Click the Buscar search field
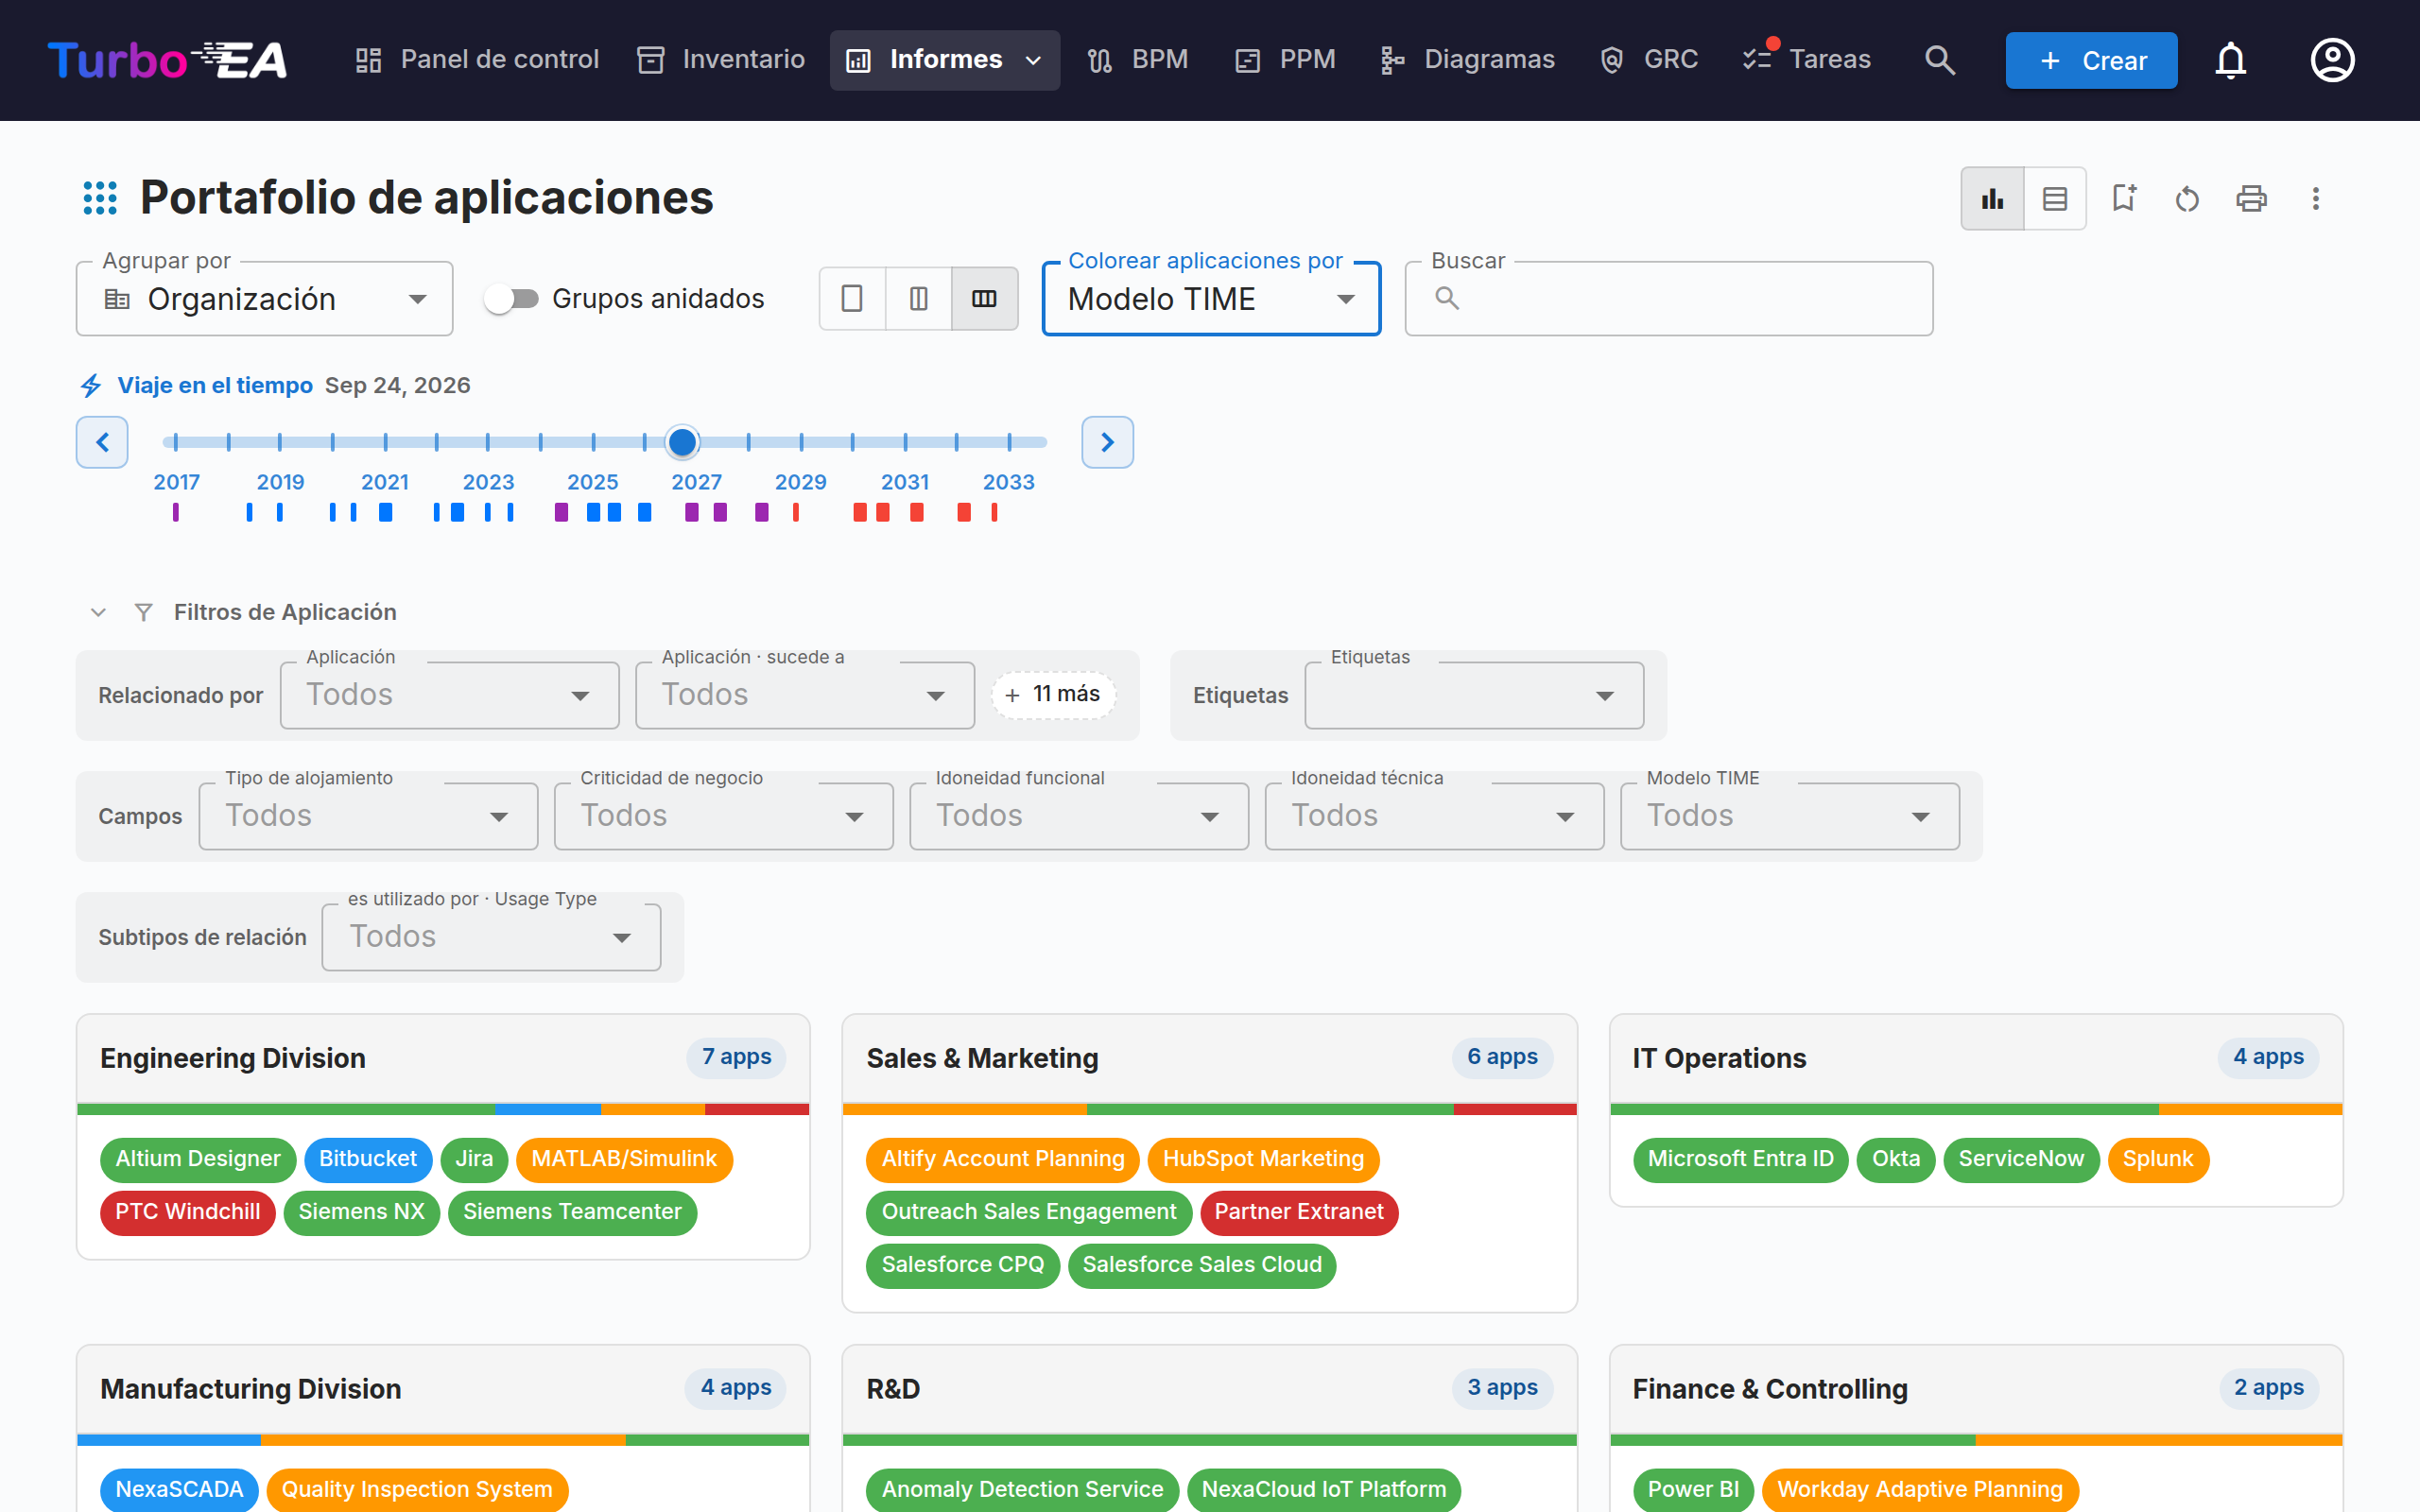This screenshot has height=1512, width=2420. [1668, 298]
